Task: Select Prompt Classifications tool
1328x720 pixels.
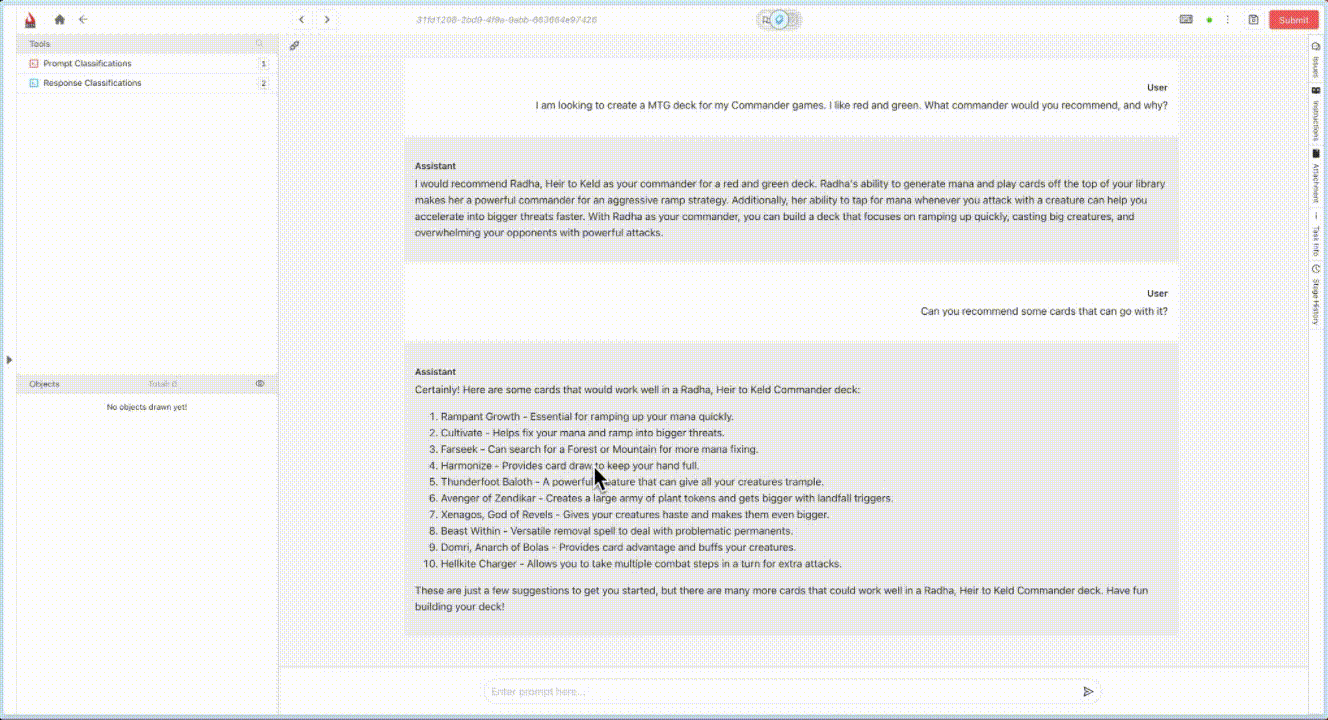Action: tap(147, 64)
